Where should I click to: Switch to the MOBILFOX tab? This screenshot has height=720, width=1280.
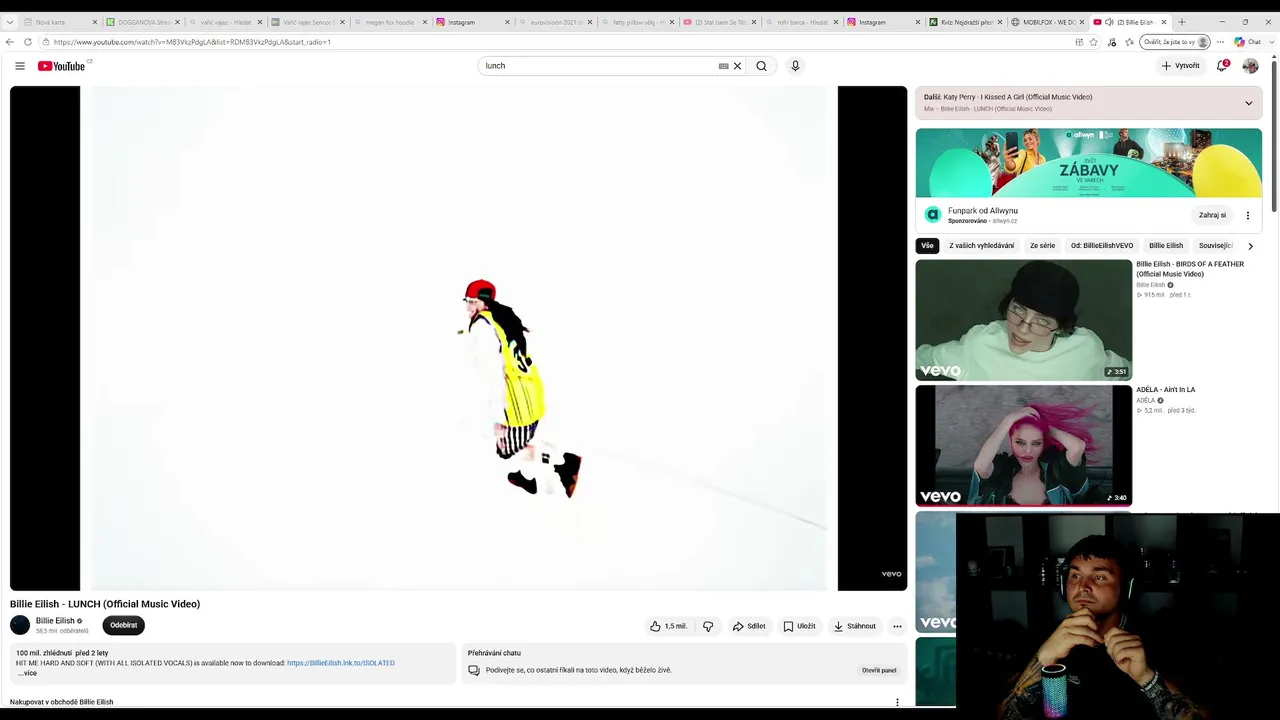1046,22
